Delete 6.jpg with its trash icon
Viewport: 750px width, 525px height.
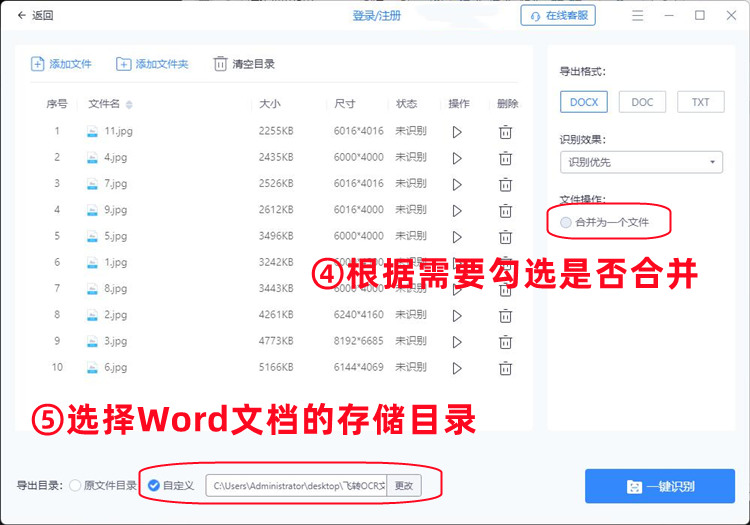tap(506, 368)
